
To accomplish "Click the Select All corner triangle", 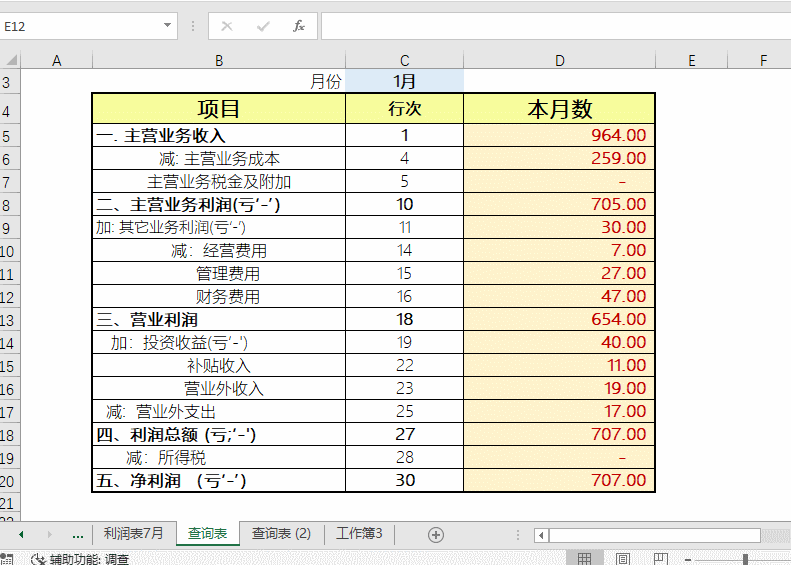I will [11, 61].
